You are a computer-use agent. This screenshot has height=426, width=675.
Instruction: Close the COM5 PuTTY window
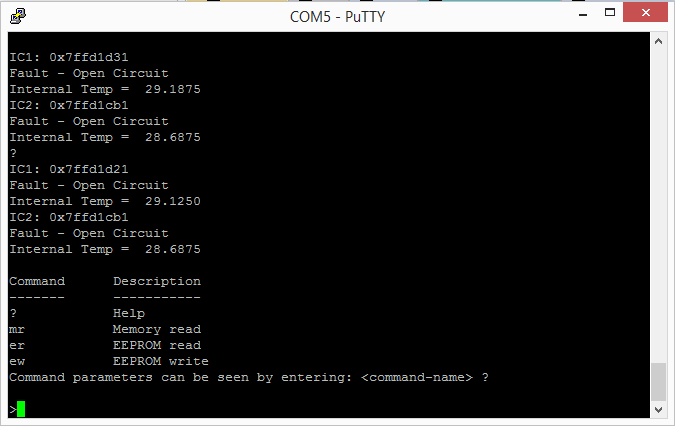pos(645,12)
